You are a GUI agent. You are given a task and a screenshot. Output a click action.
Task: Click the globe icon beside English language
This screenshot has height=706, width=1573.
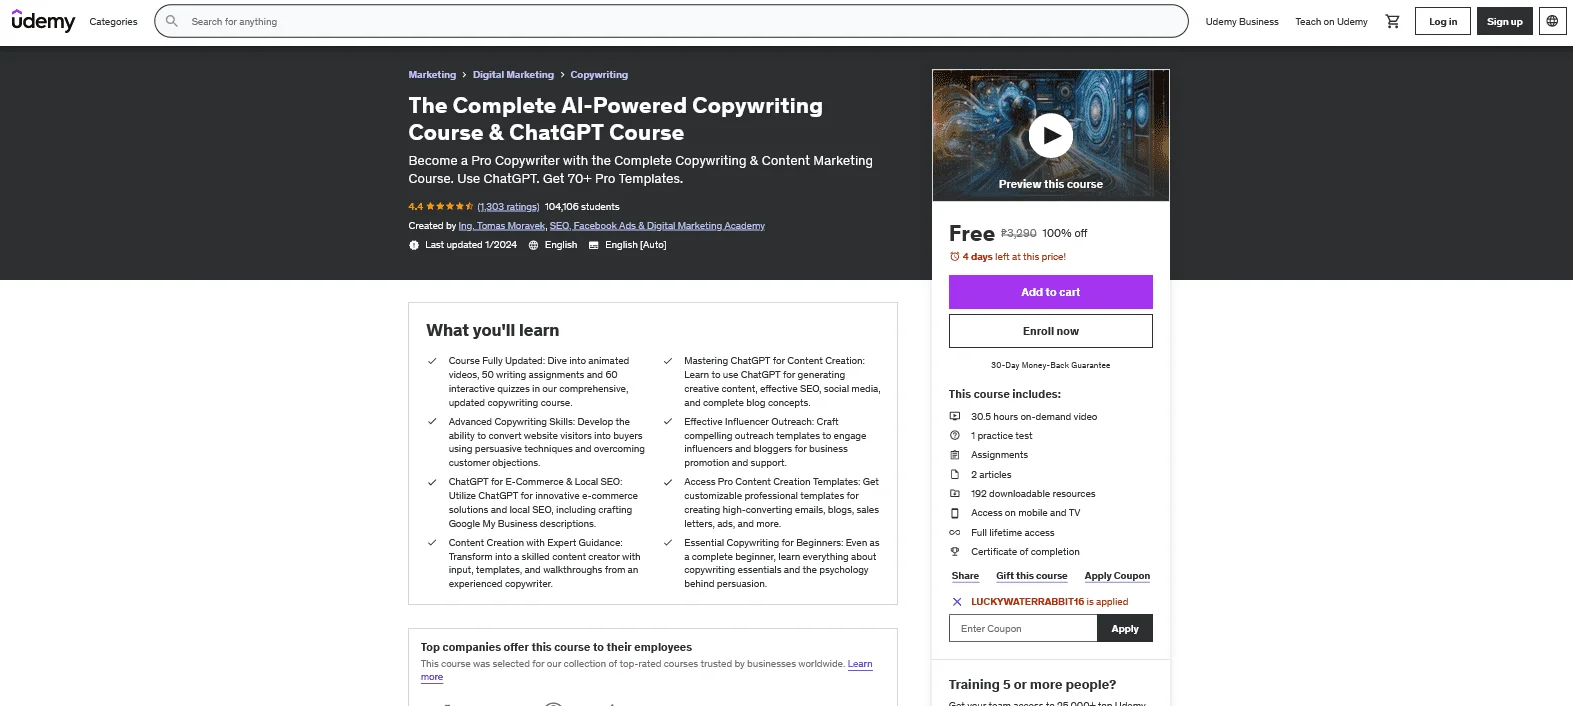point(533,245)
